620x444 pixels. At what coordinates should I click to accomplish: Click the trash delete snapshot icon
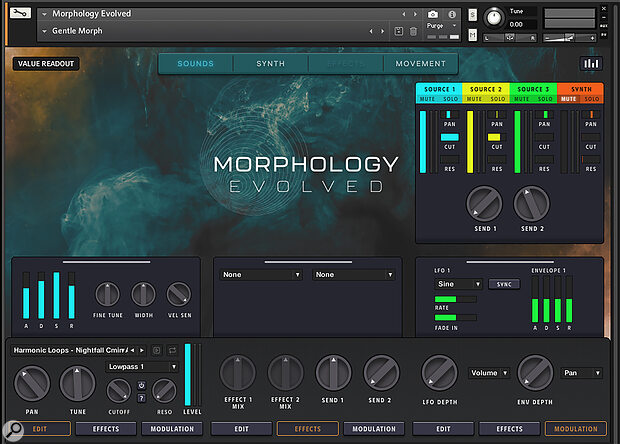coord(413,31)
